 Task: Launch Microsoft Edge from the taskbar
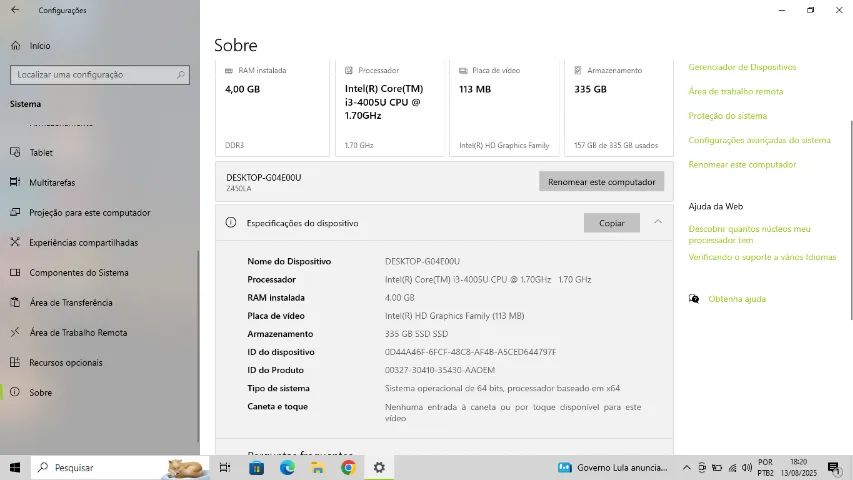click(x=287, y=467)
